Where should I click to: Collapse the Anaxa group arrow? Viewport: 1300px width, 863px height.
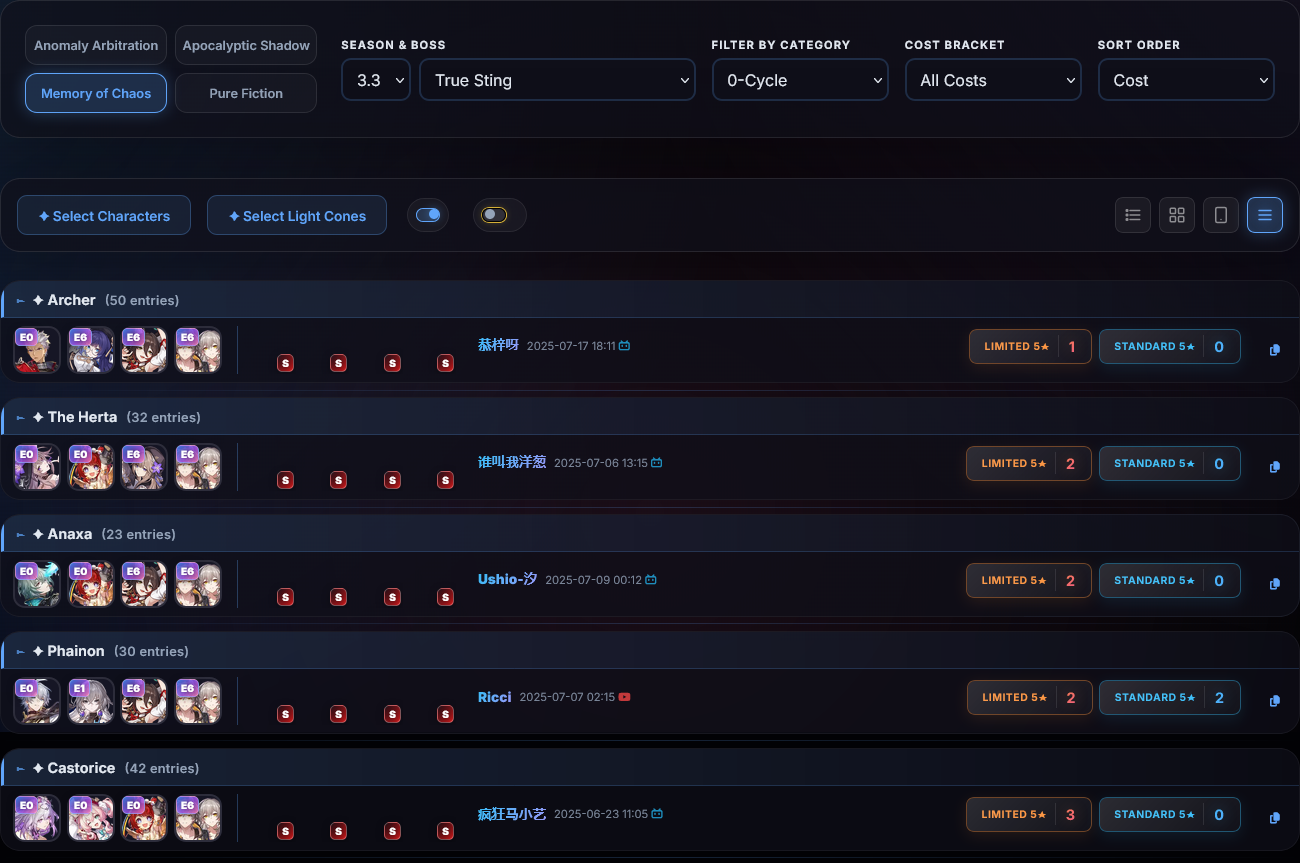point(20,535)
